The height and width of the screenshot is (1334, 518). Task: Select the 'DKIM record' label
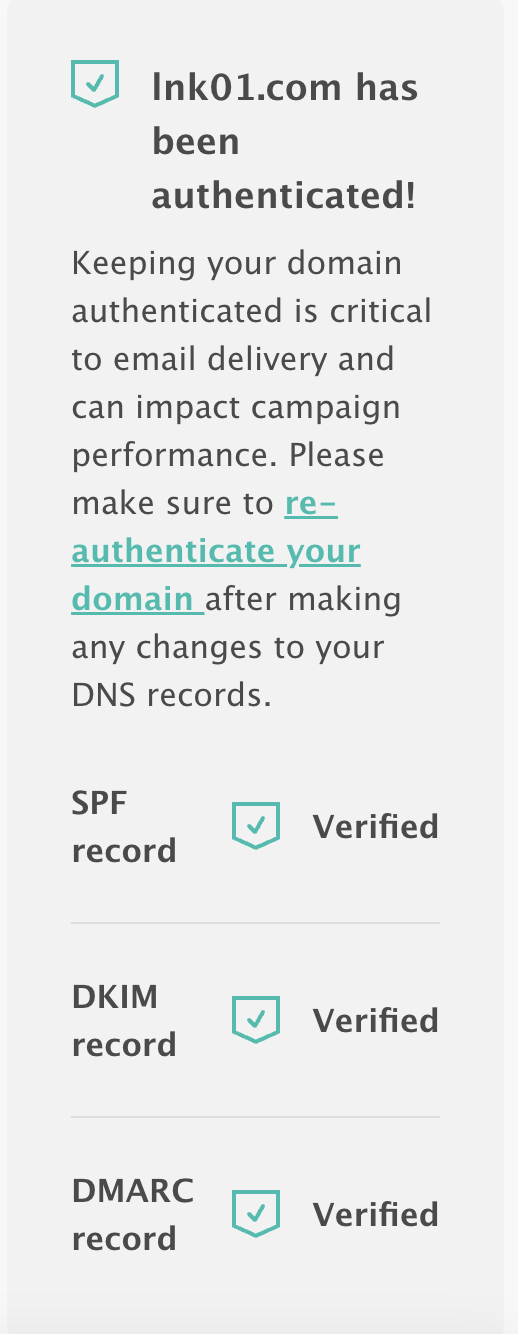pyautogui.click(x=124, y=1021)
